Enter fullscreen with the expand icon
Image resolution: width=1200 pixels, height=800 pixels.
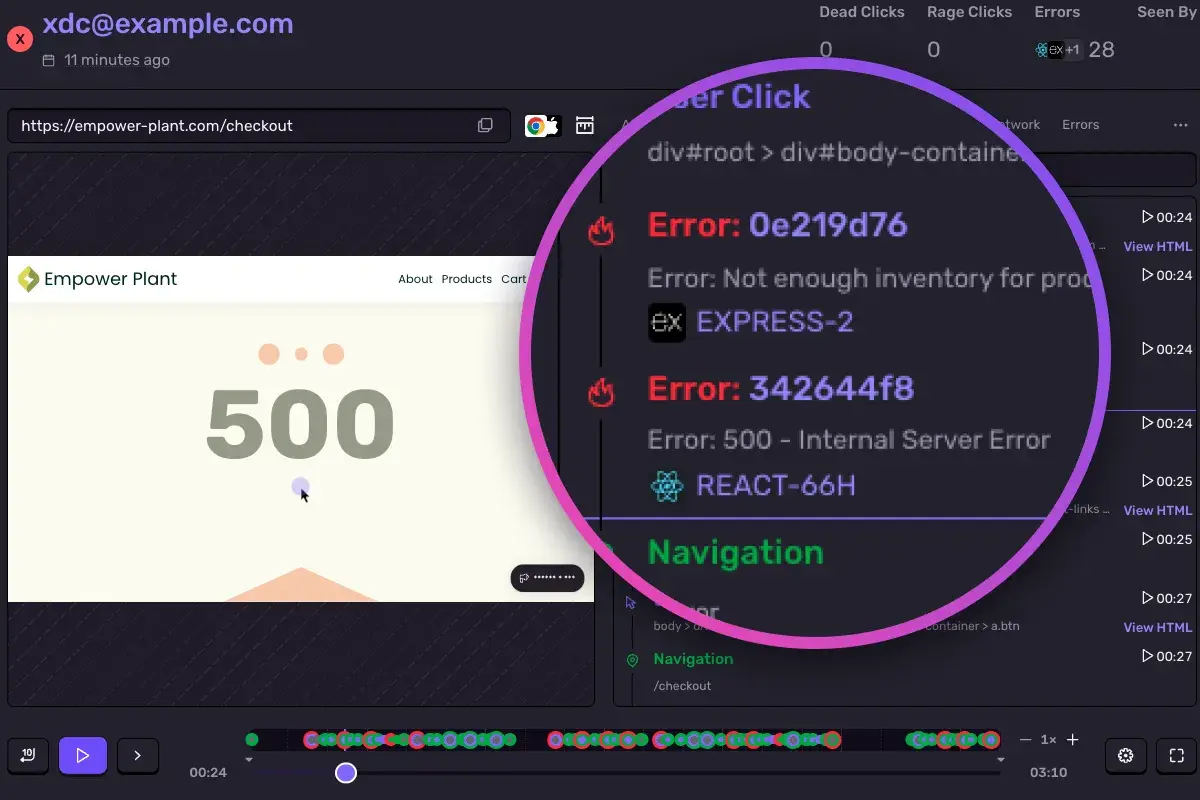coord(1173,756)
